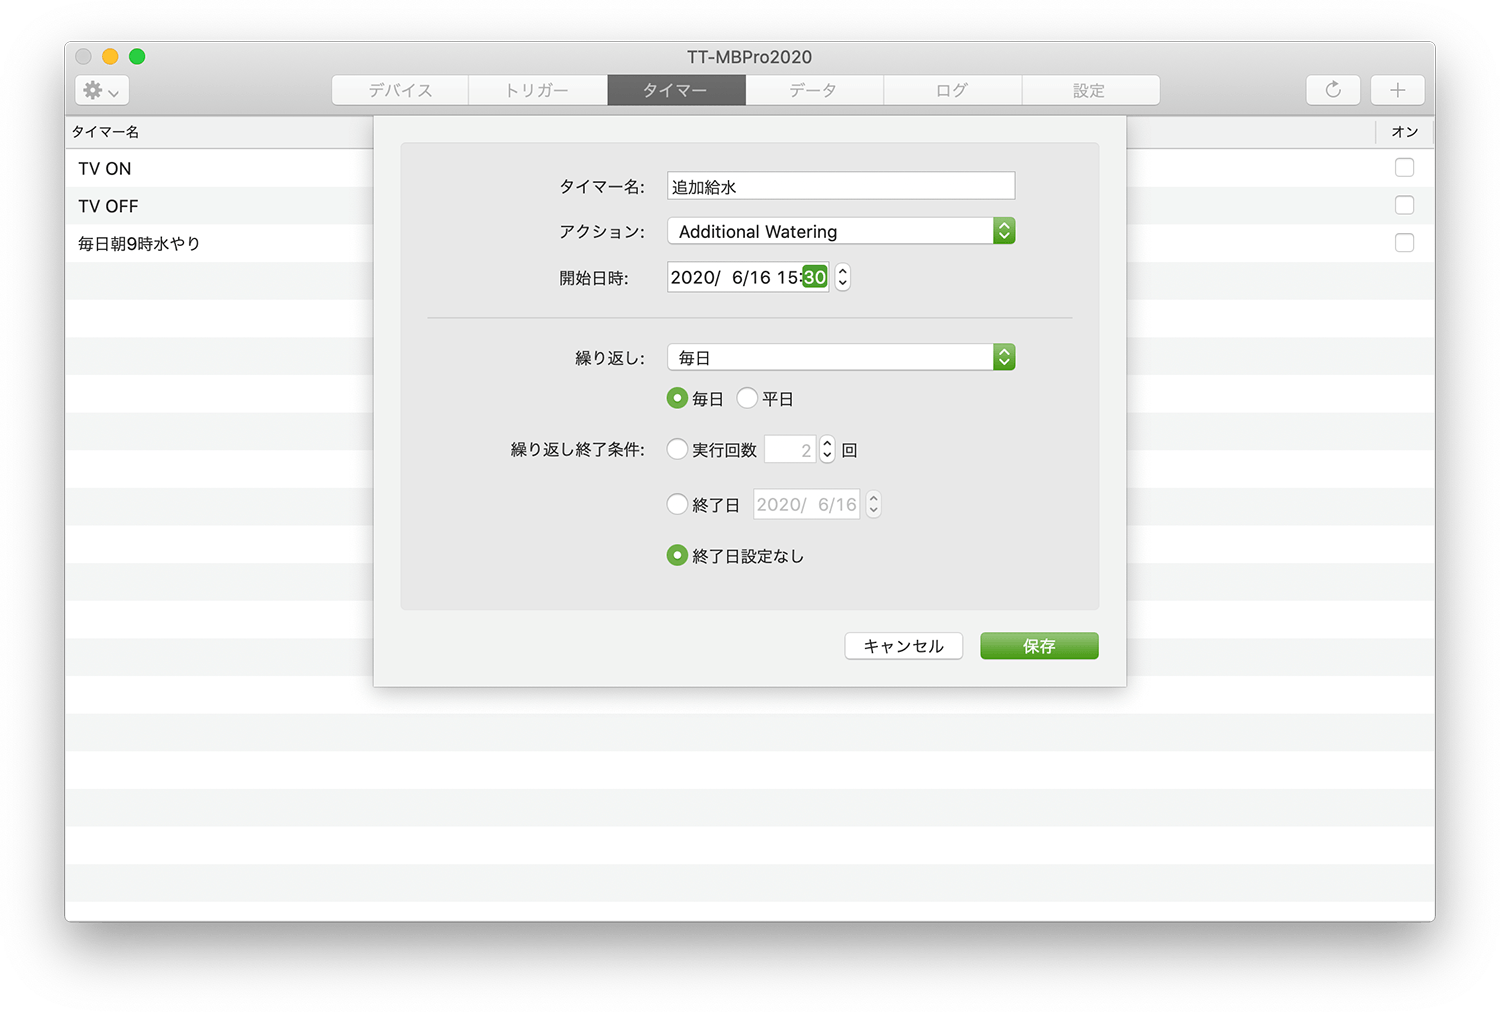The height and width of the screenshot is (1012, 1500).
Task: Click the 終了日 date stepper
Action: [873, 505]
